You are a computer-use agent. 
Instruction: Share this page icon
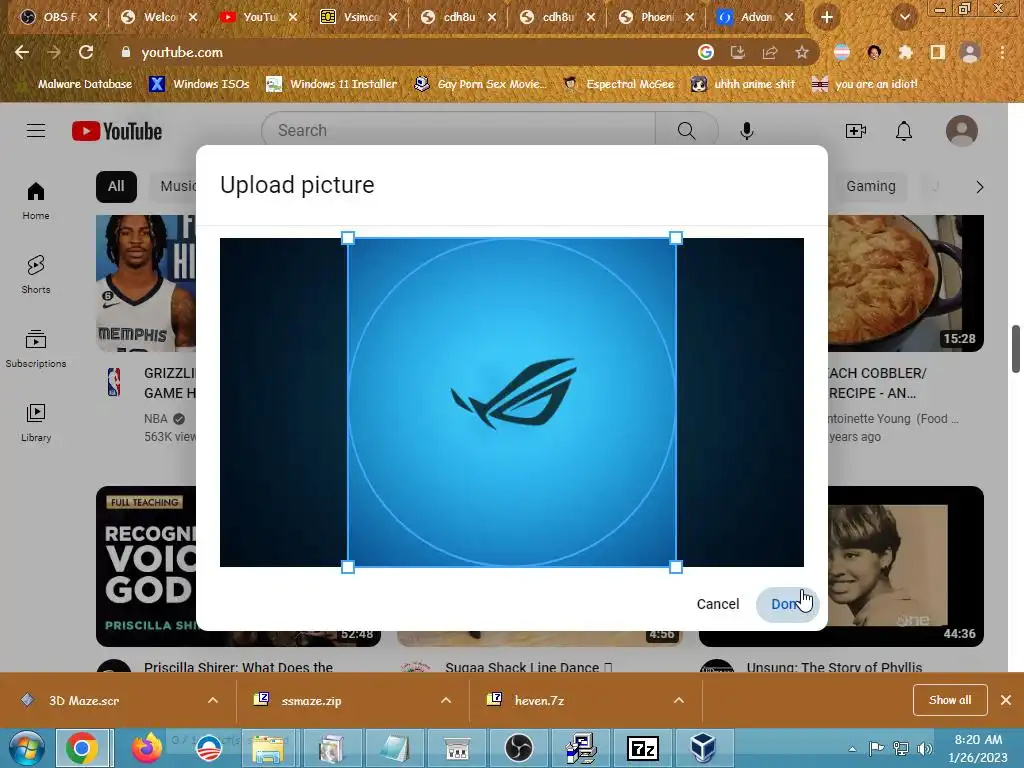click(769, 52)
